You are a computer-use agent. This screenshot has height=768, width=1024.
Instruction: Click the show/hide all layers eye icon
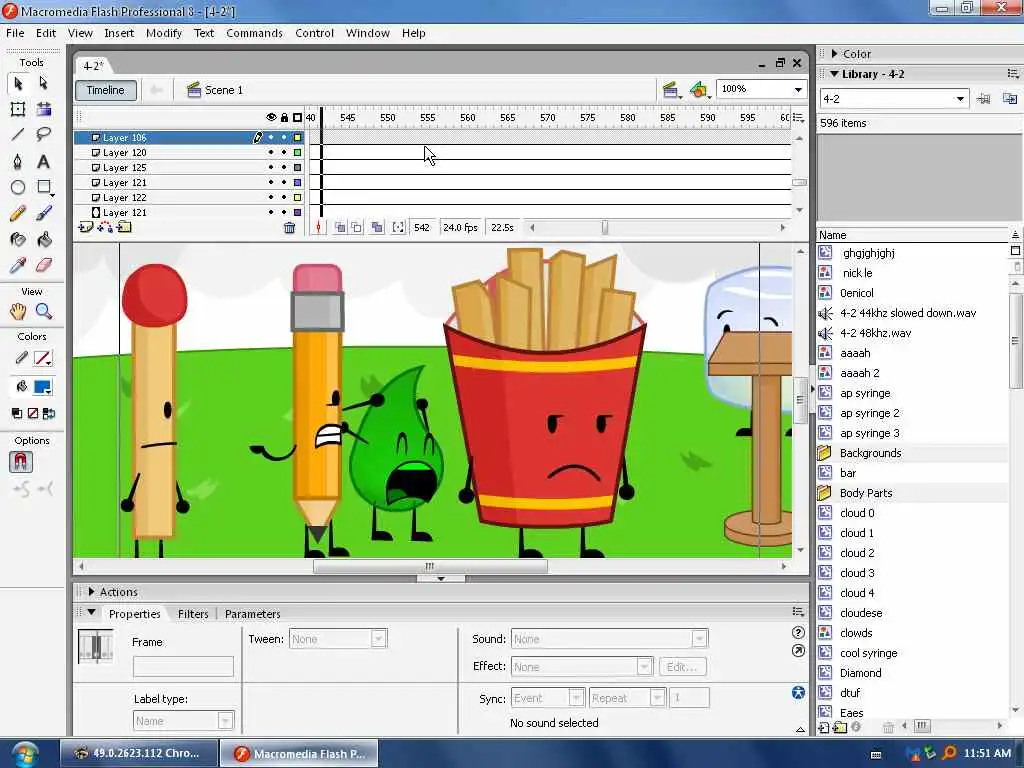point(271,118)
